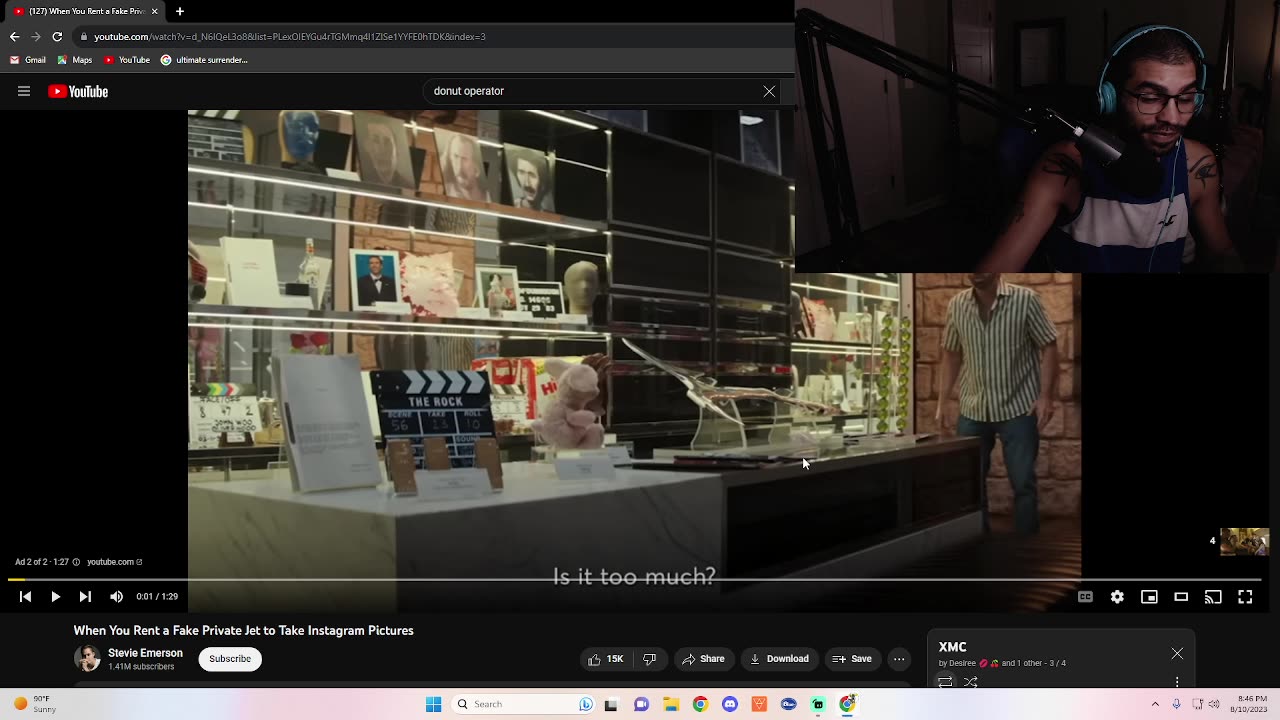Save the video to a playlist
The height and width of the screenshot is (720, 1280).
click(x=851, y=659)
